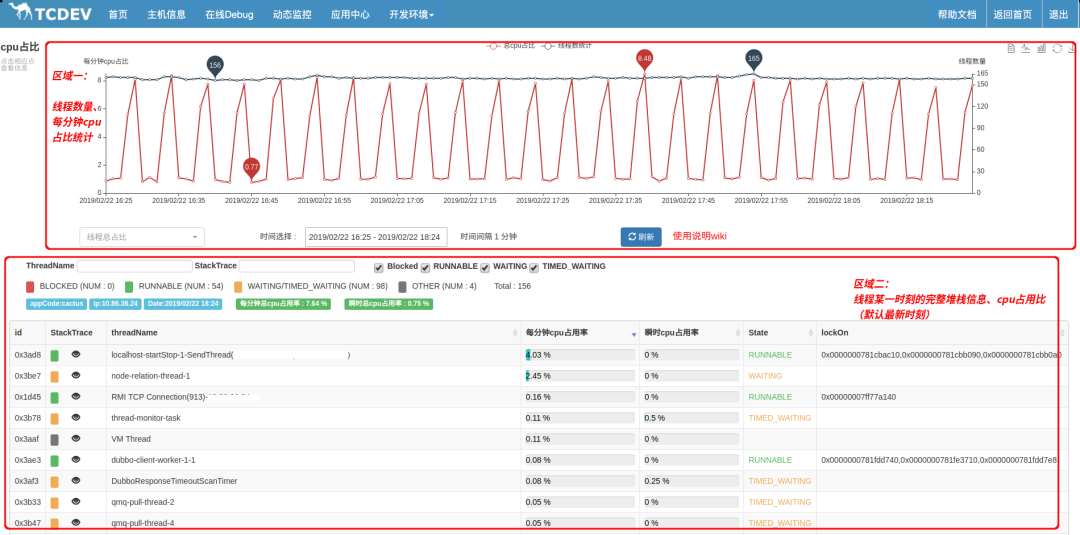The image size is (1080, 535).
Task: Toggle the RUNNABLE checkbox
Action: [425, 267]
